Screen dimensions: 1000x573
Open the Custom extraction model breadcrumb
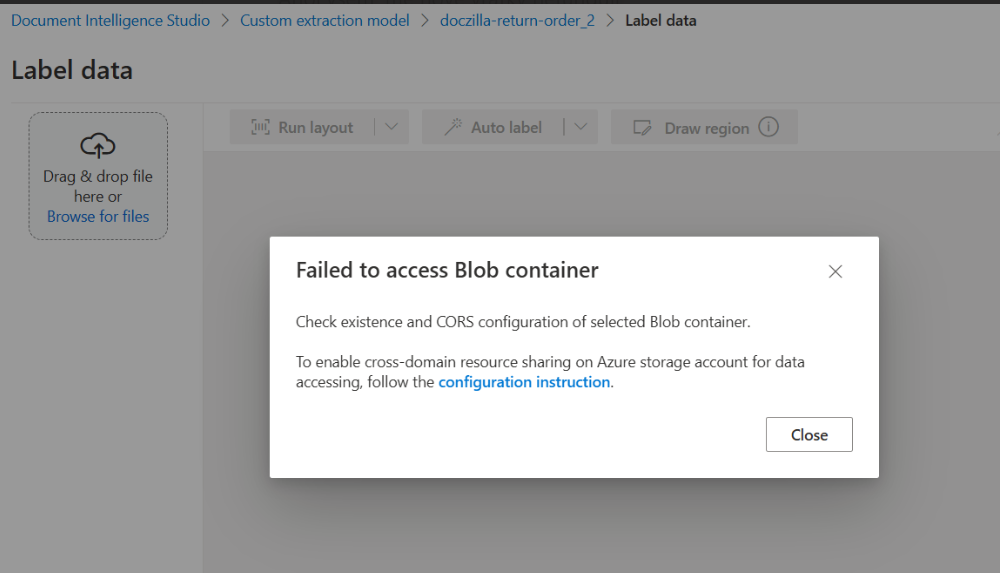pos(325,20)
